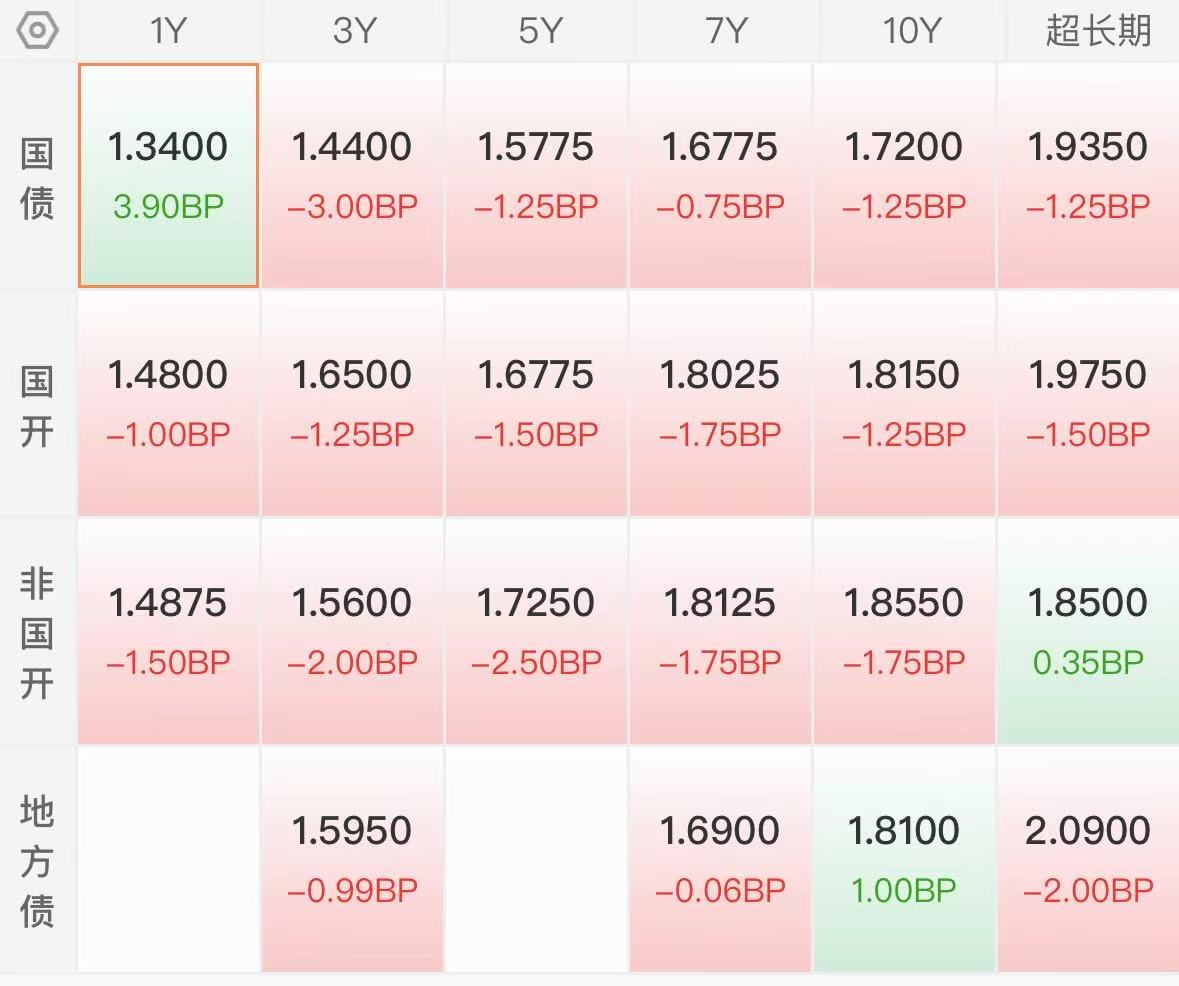Open the 地方债 row label
The height and width of the screenshot is (986, 1179).
click(37, 862)
